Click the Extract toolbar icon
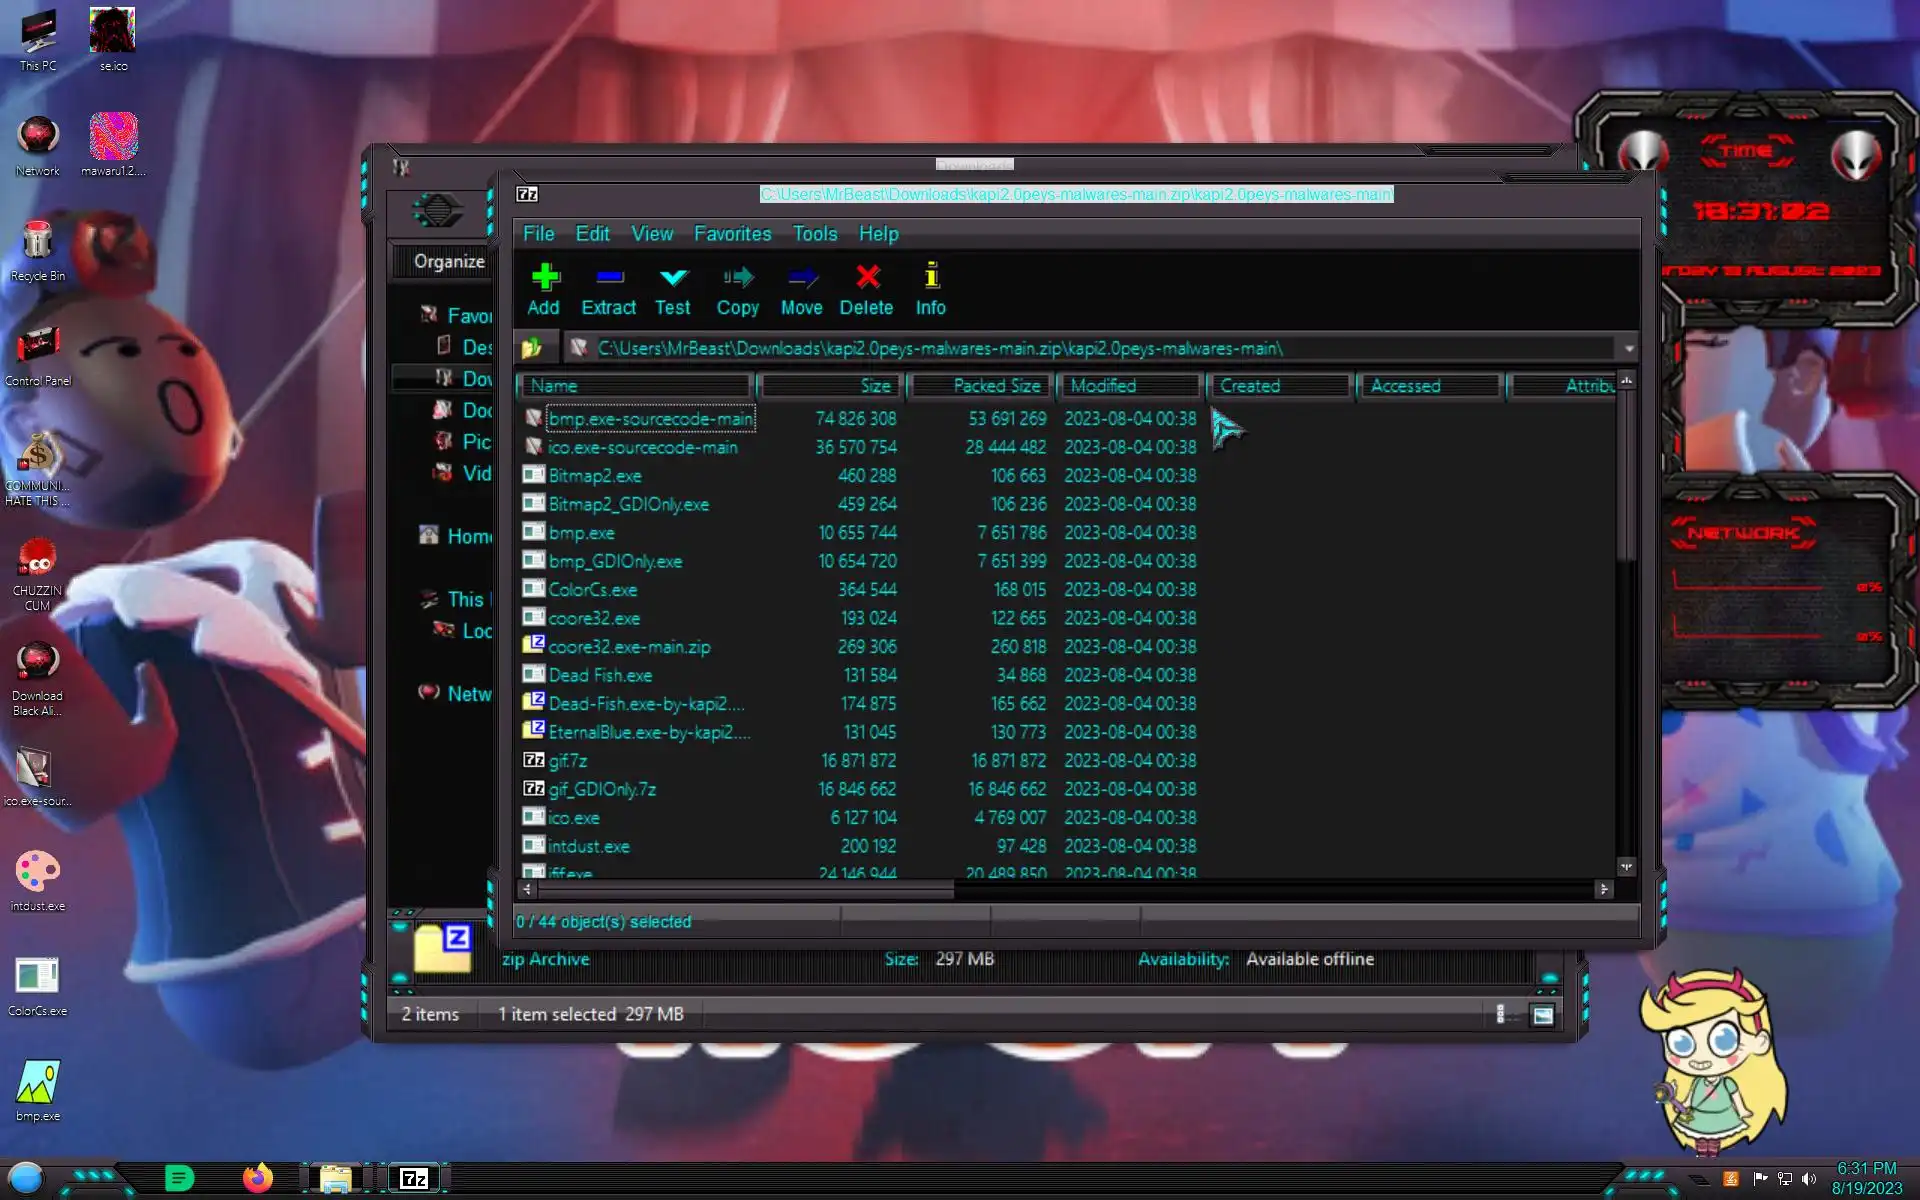Viewport: 1920px width, 1200px height. pos(608,289)
